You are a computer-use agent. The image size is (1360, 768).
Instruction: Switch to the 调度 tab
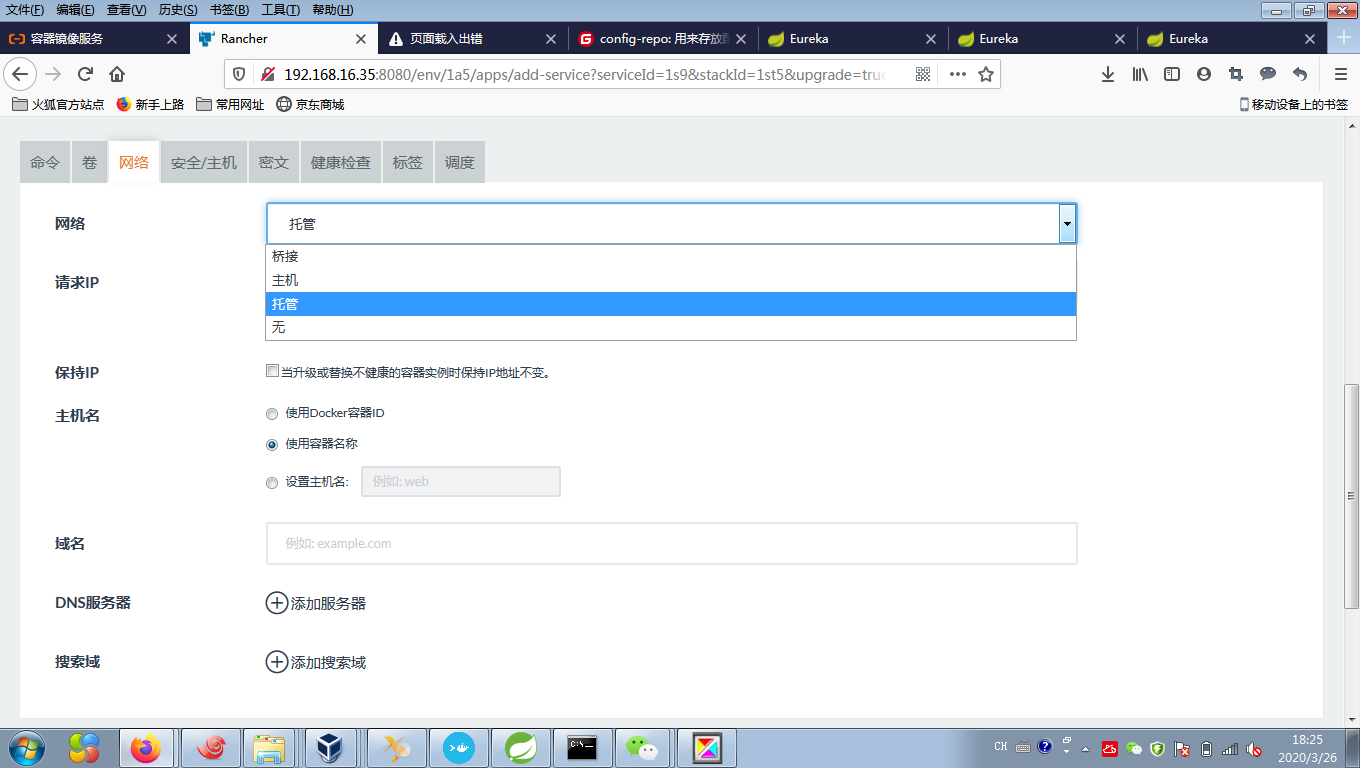(460, 162)
